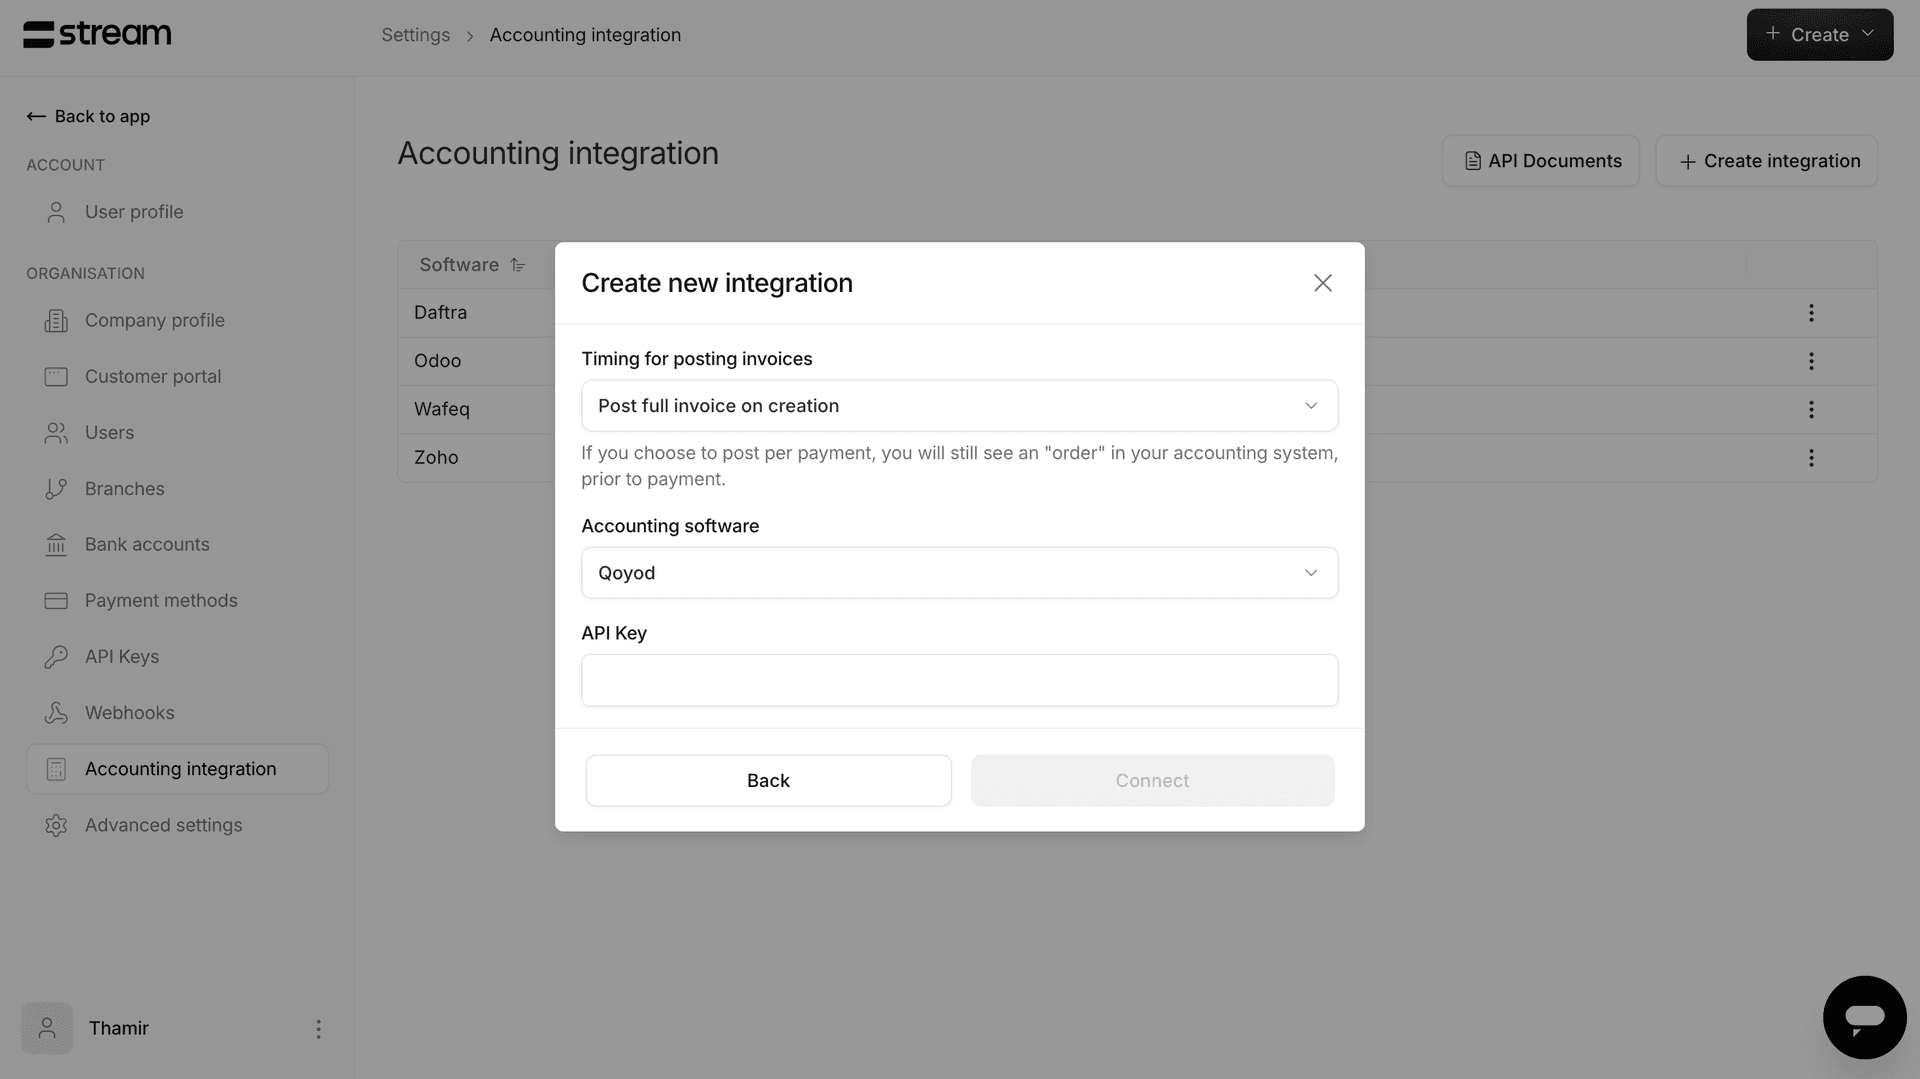The height and width of the screenshot is (1079, 1920).
Task: Open the chat support bubble
Action: coord(1864,1017)
